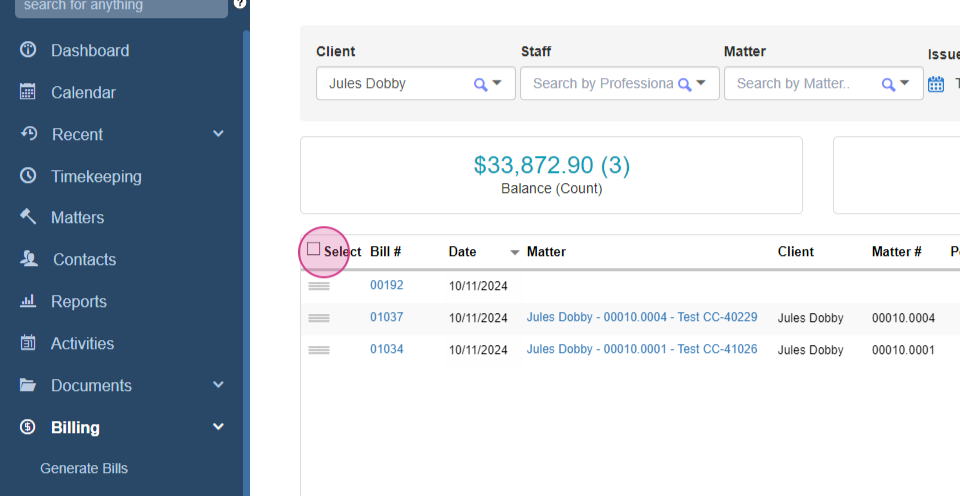960x496 pixels.
Task: Open Timekeeping clock icon
Action: click(x=28, y=176)
